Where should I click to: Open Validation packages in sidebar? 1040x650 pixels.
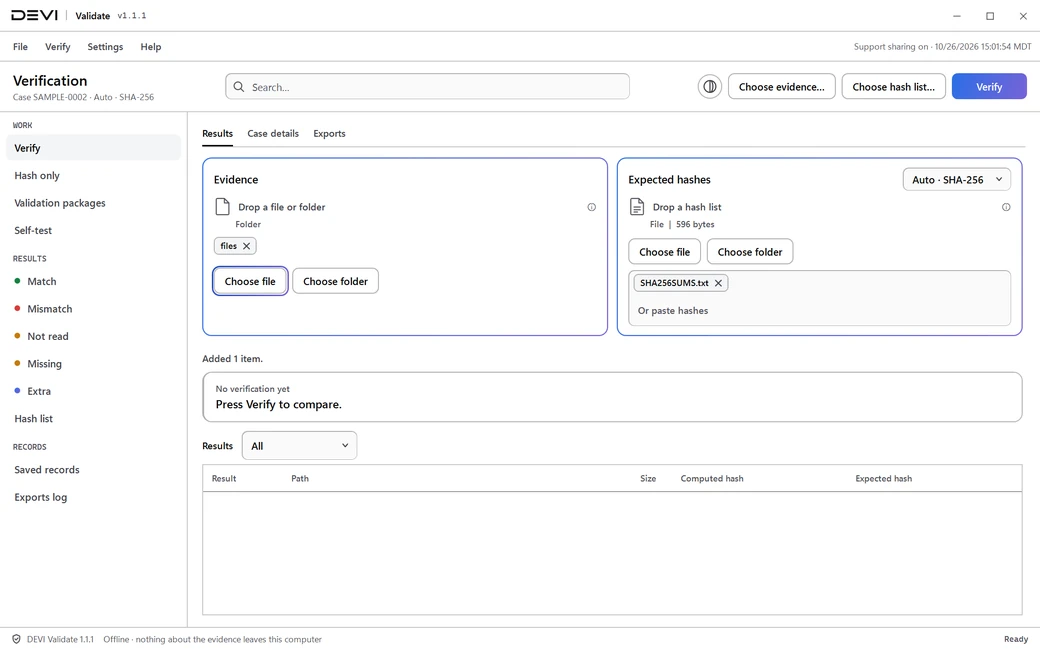(x=94, y=203)
